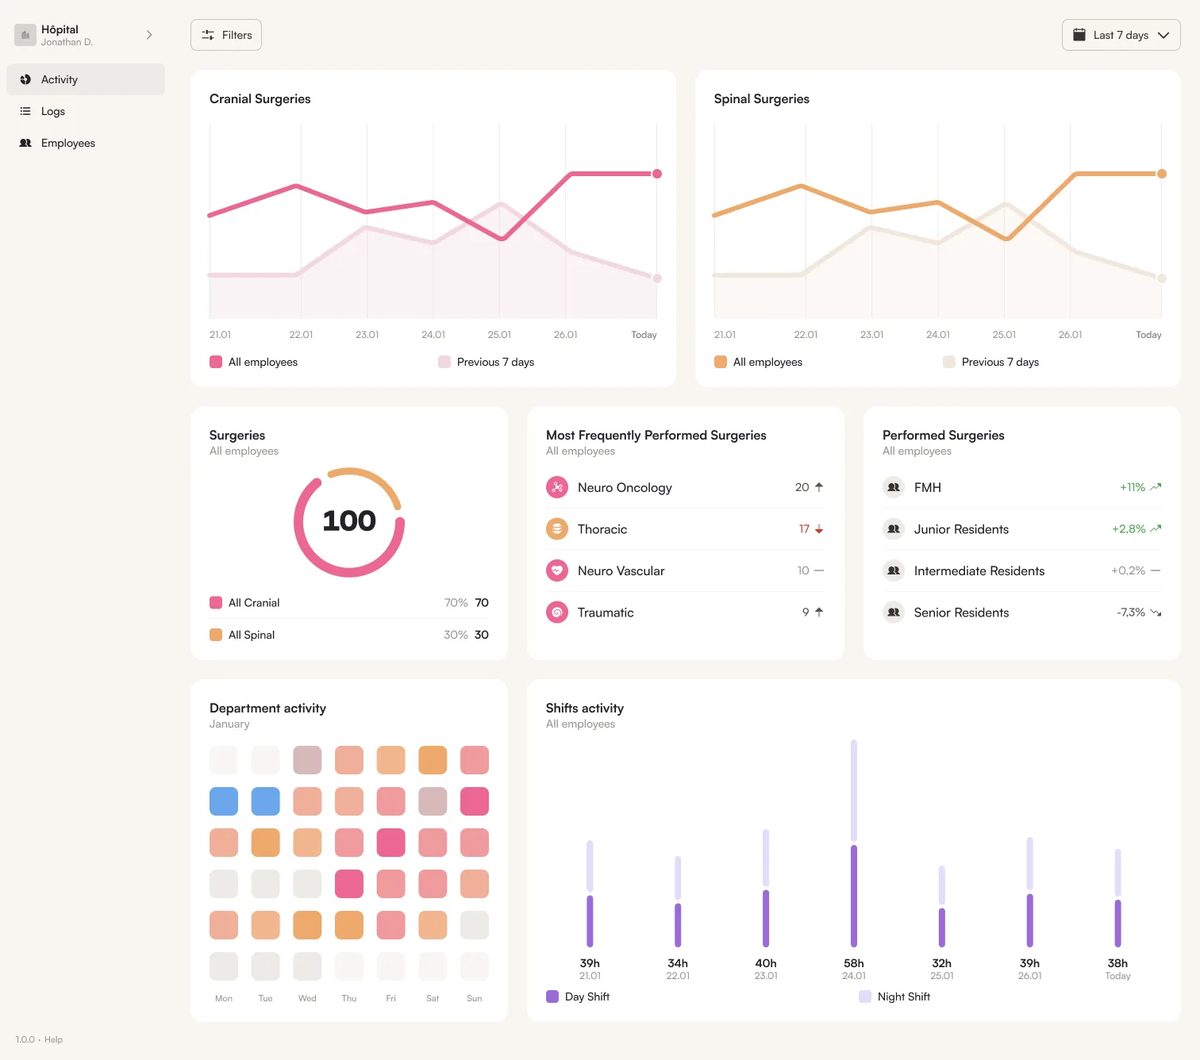The height and width of the screenshot is (1060, 1200).
Task: Click the Neuro Oncology row label
Action: [625, 487]
